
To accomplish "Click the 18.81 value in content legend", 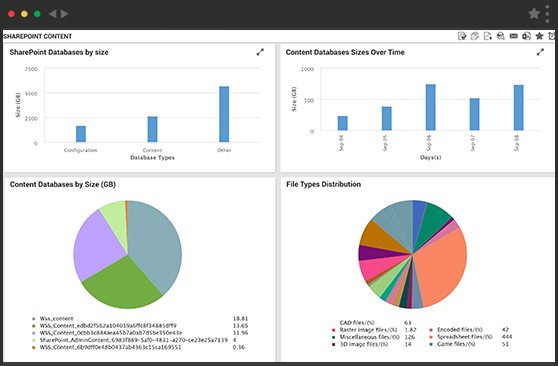I will (240, 319).
